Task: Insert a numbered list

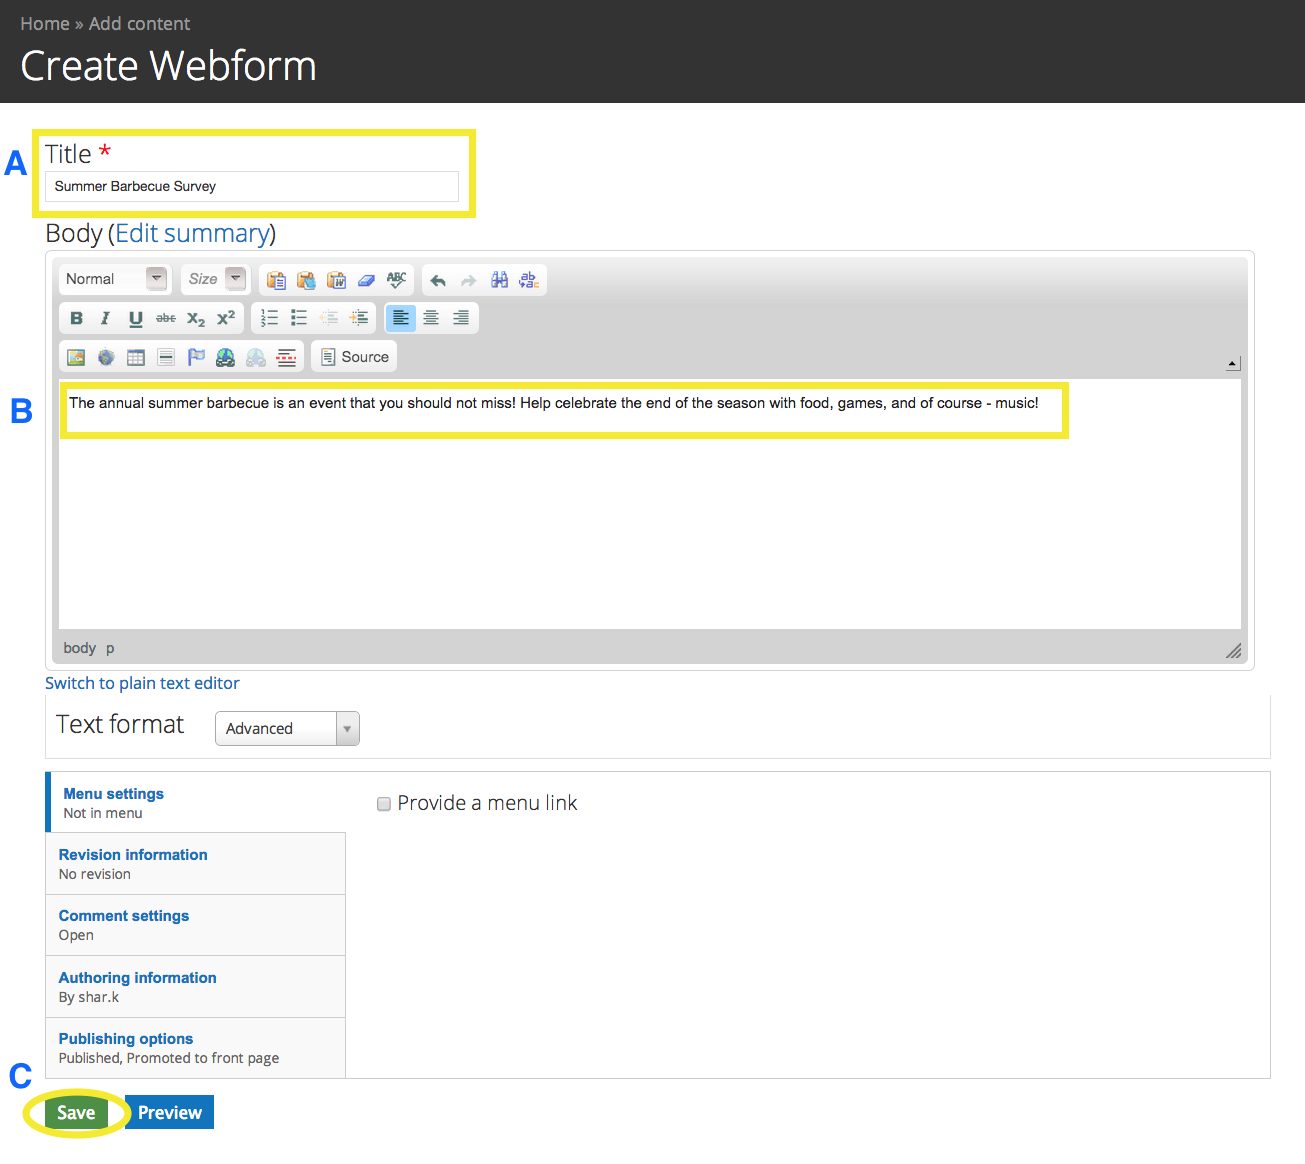Action: (x=269, y=318)
